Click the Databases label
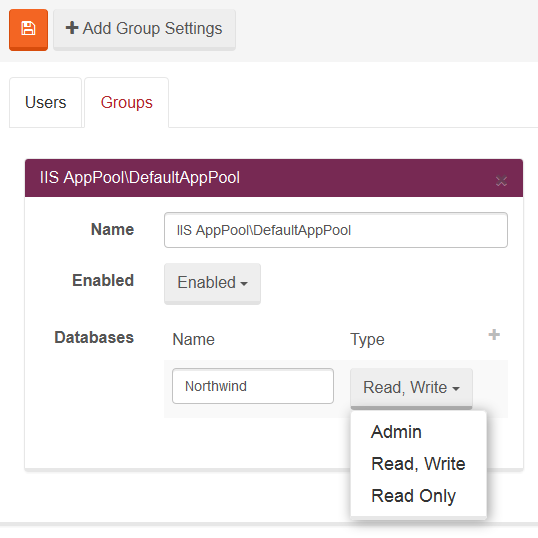 point(94,337)
